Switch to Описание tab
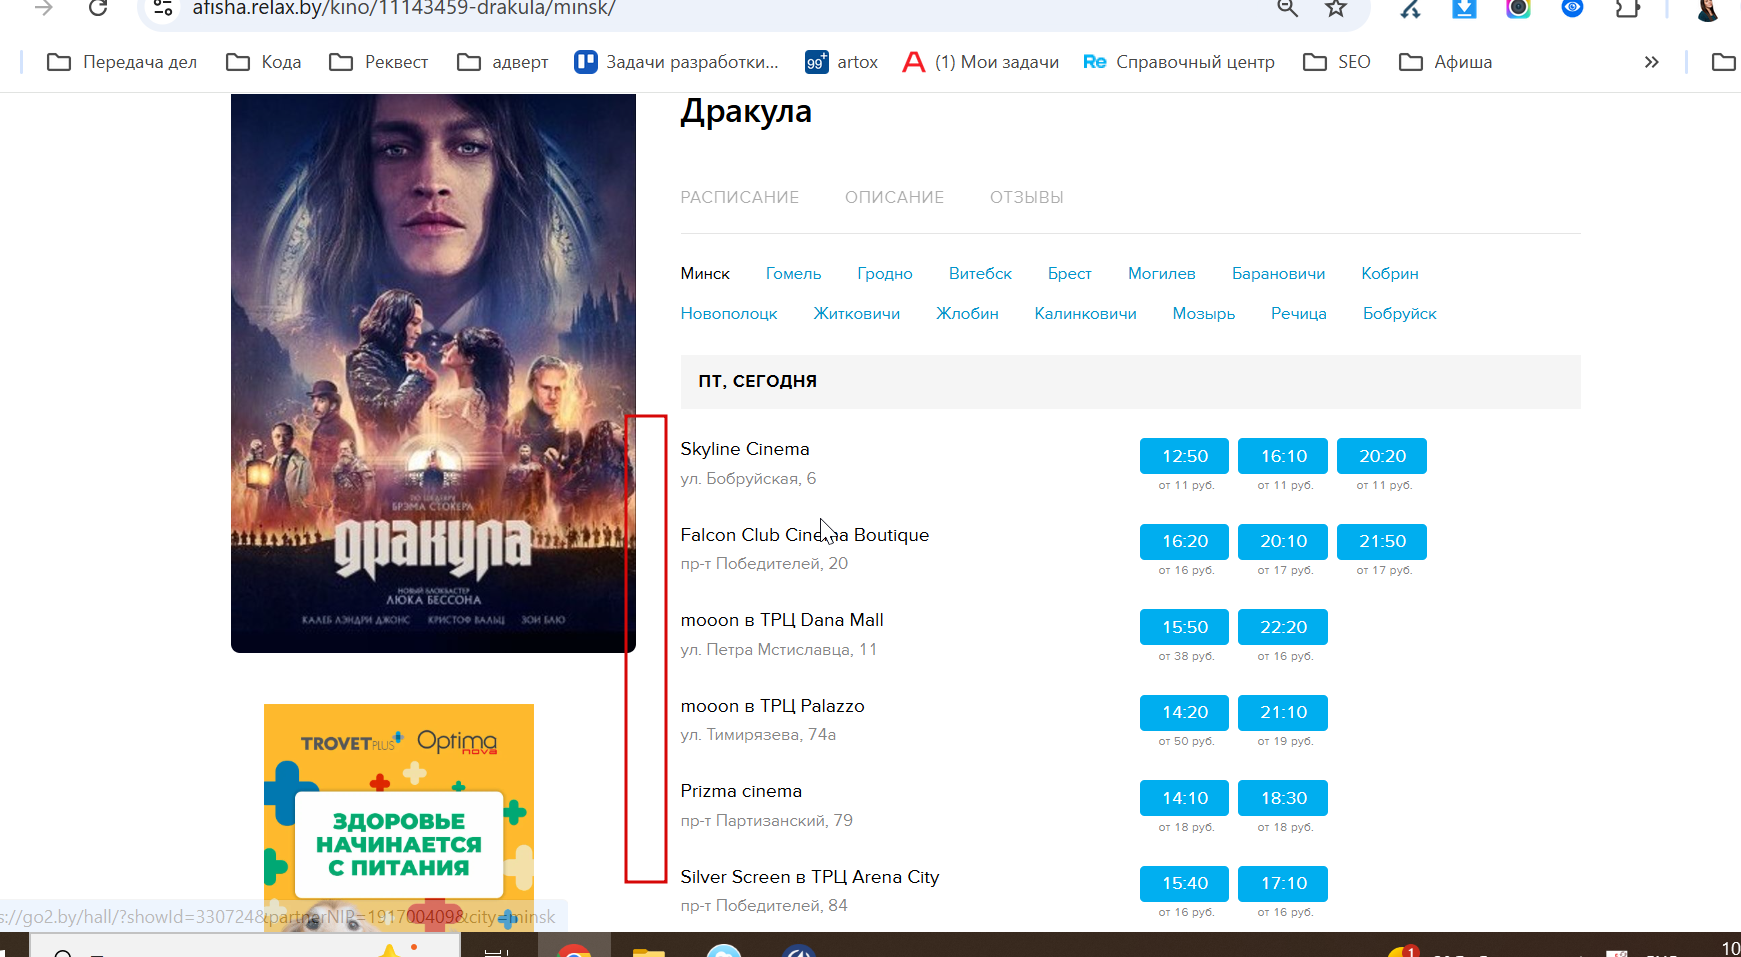Viewport: 1741px width, 957px height. coord(895,197)
